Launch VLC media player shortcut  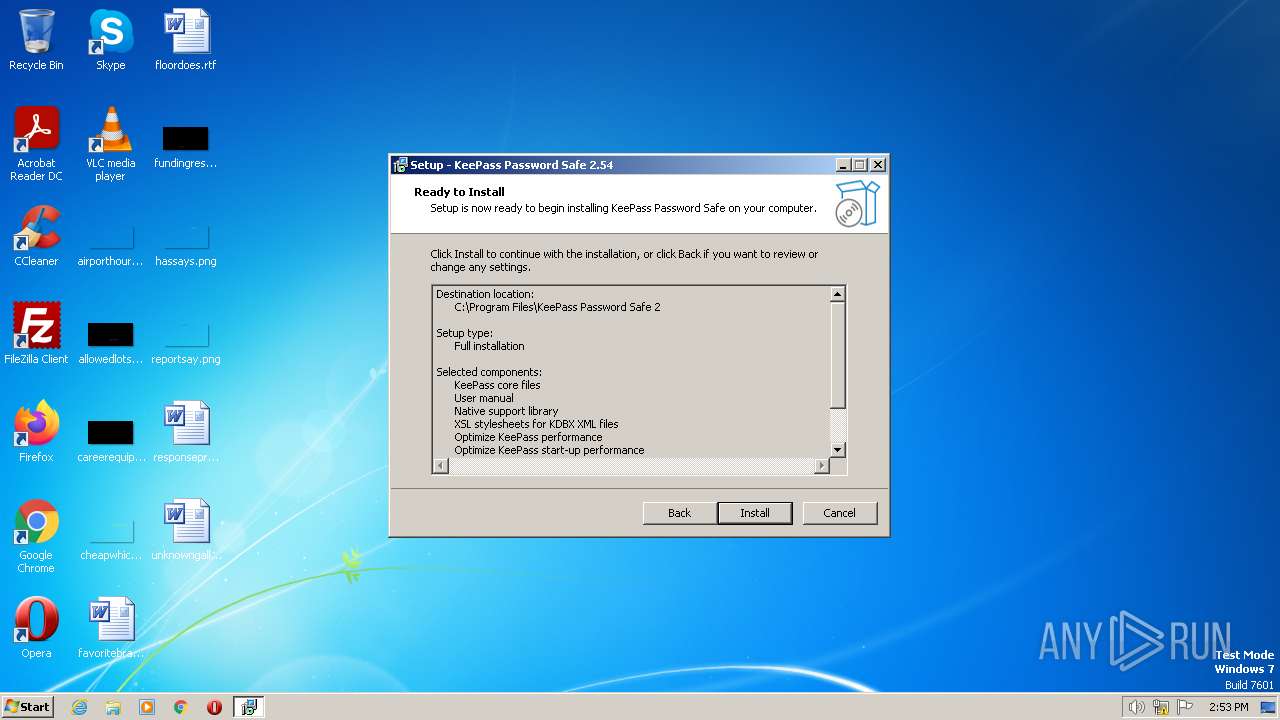[110, 144]
